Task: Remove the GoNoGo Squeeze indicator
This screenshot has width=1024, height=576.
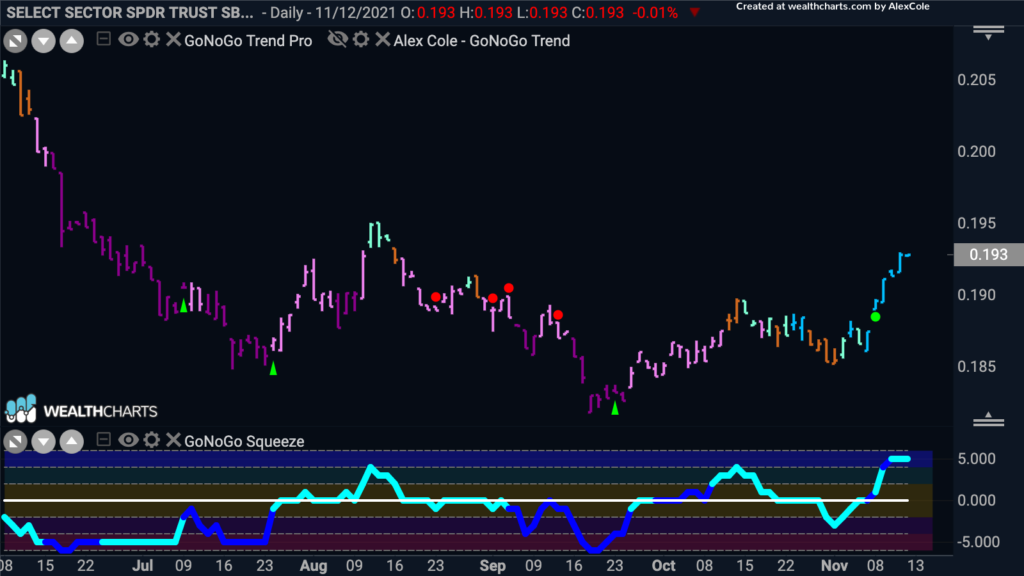Action: (173, 440)
